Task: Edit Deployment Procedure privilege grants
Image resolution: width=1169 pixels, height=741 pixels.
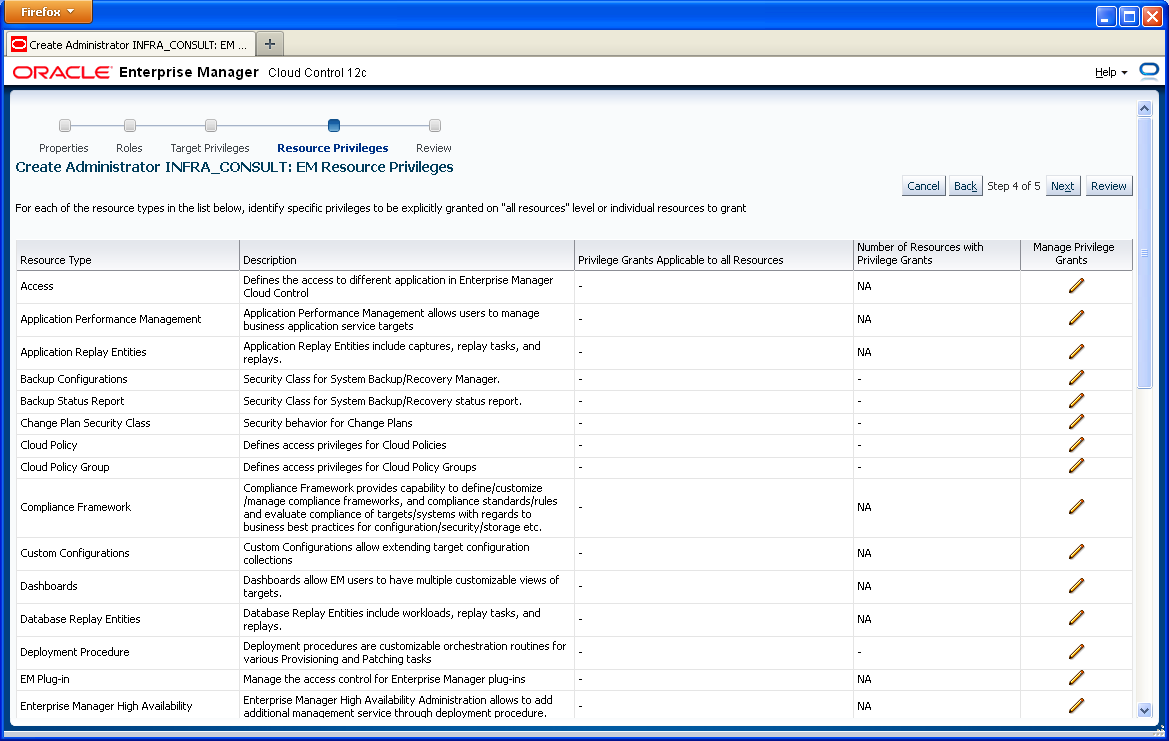Action: 1076,652
